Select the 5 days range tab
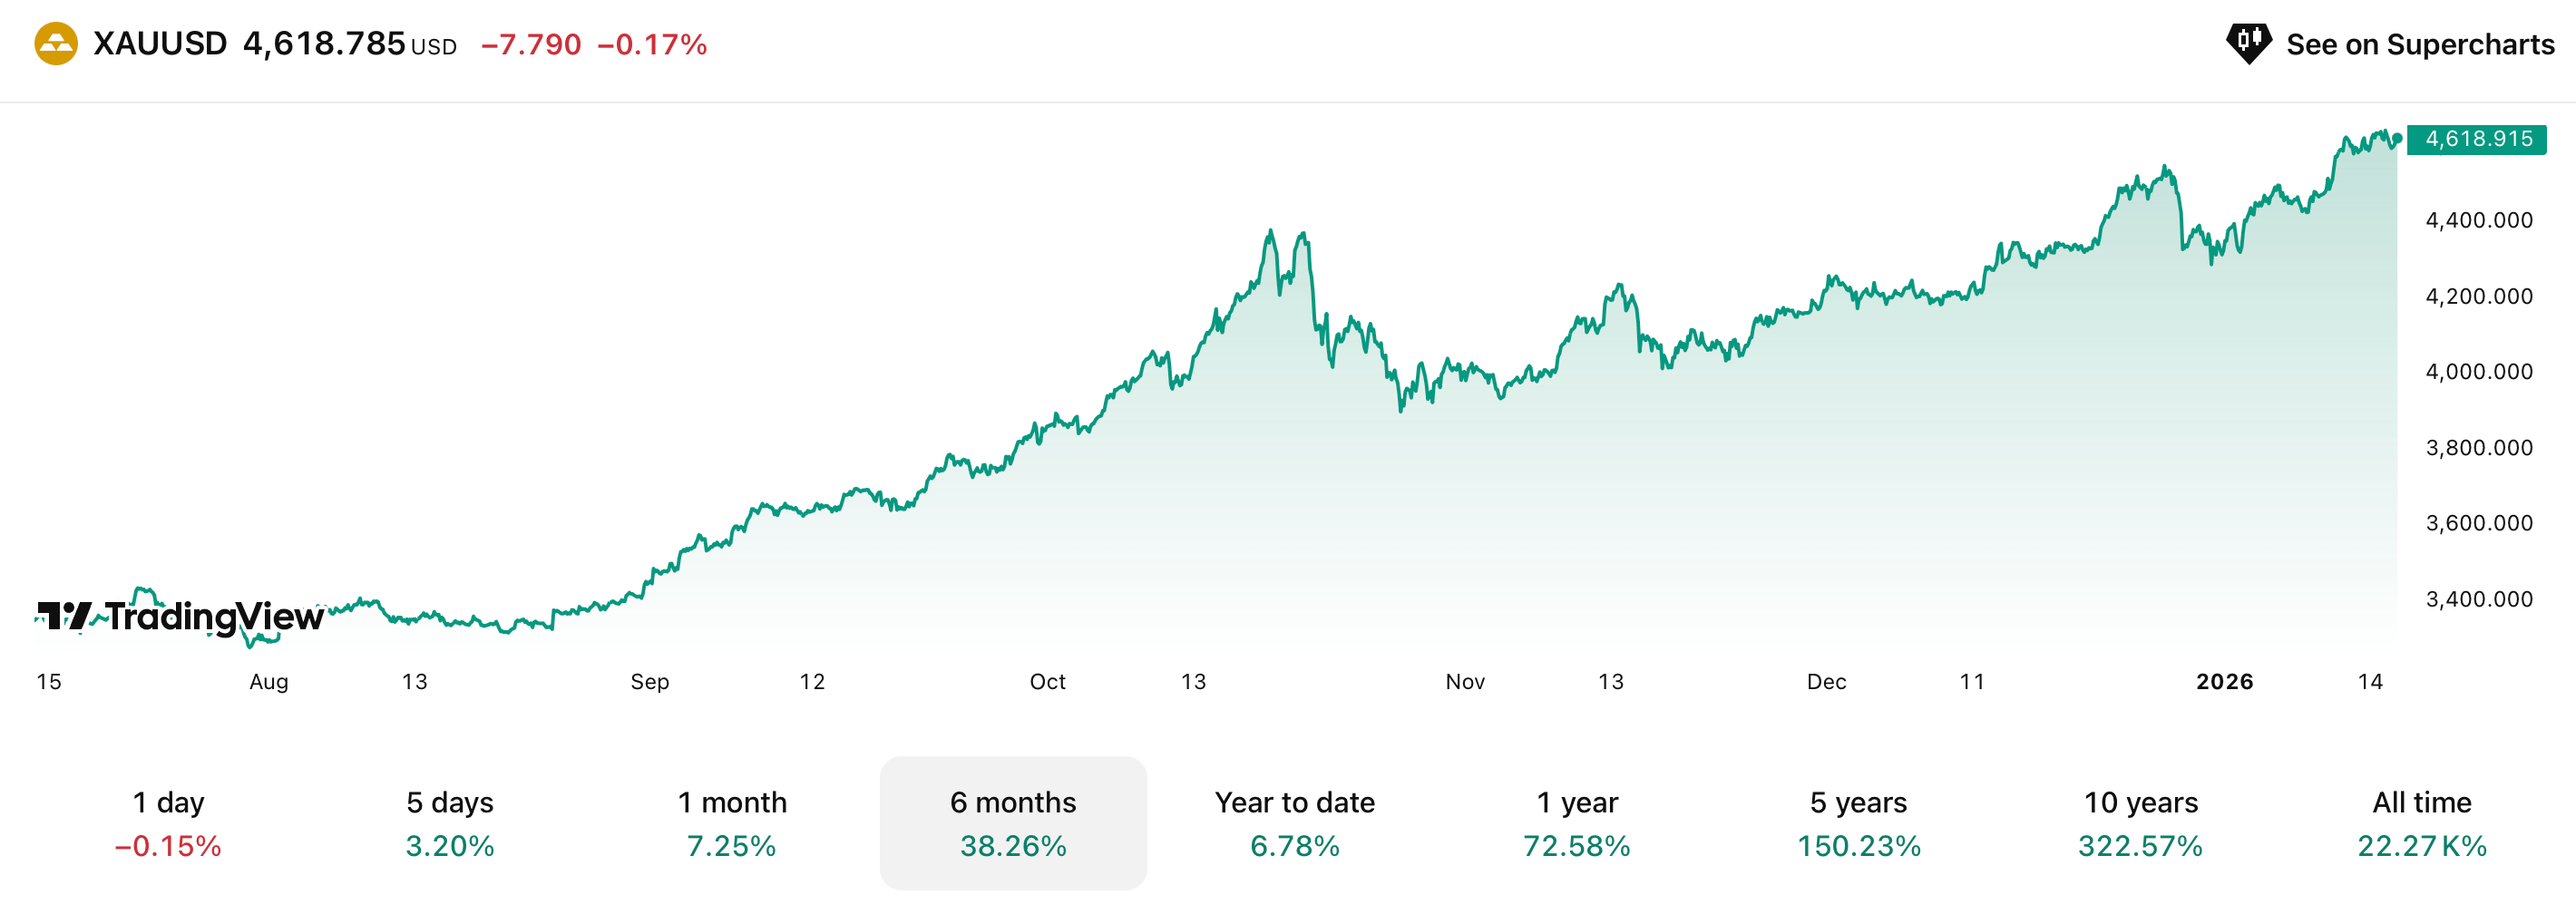The width and height of the screenshot is (2576, 914). (450, 823)
